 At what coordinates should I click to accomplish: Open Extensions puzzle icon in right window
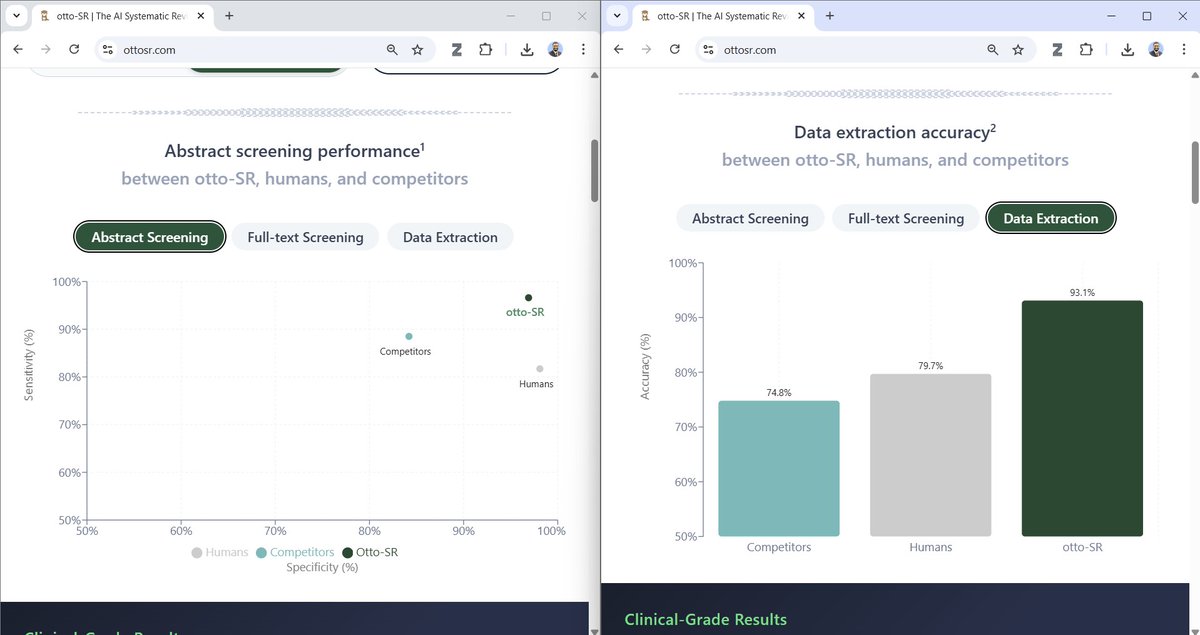(x=1086, y=50)
